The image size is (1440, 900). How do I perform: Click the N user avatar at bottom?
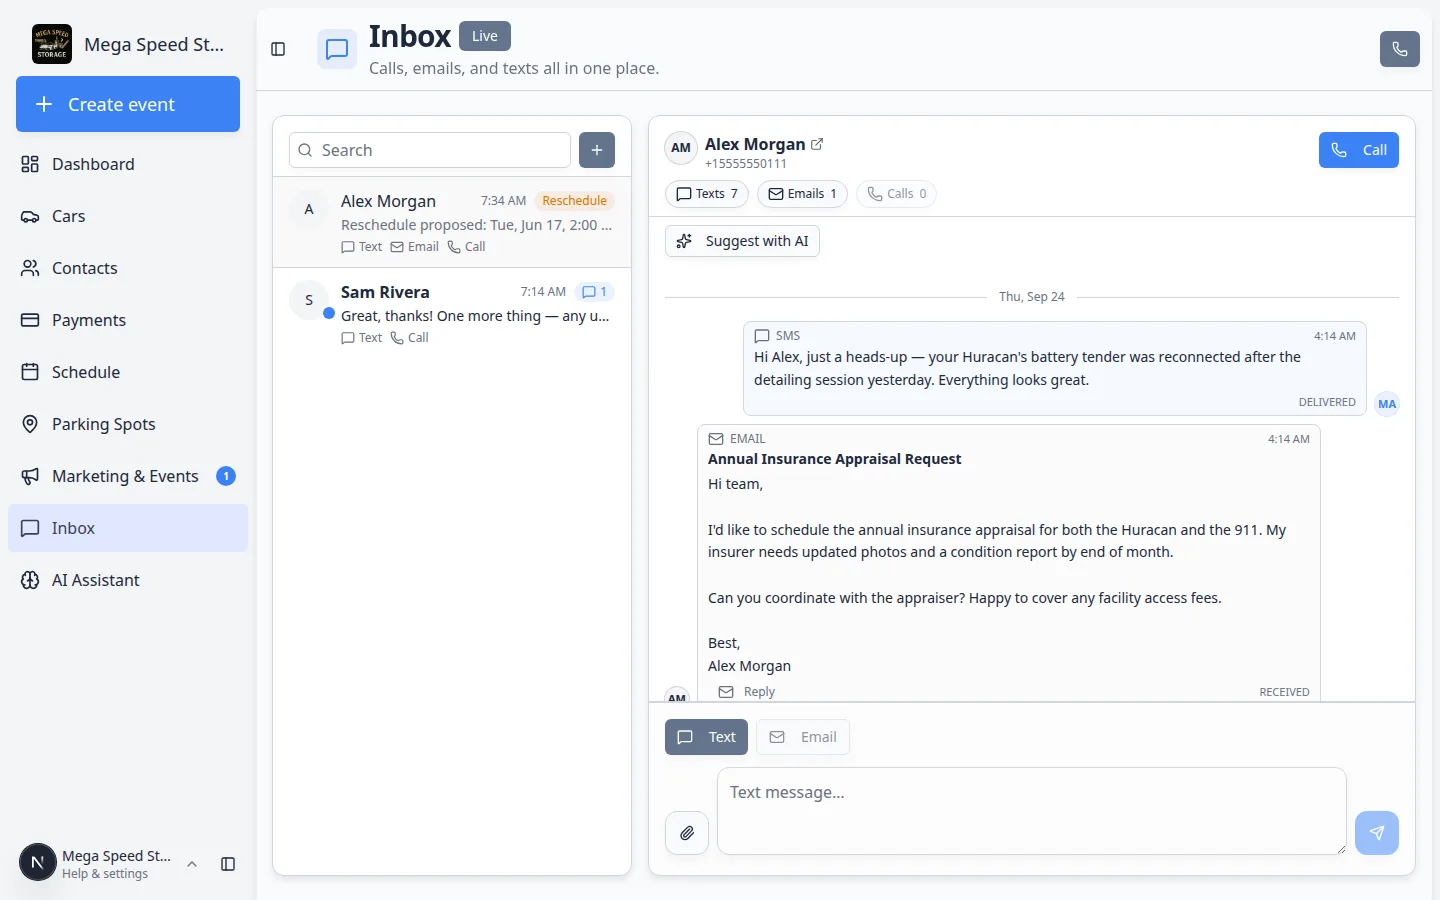38,863
